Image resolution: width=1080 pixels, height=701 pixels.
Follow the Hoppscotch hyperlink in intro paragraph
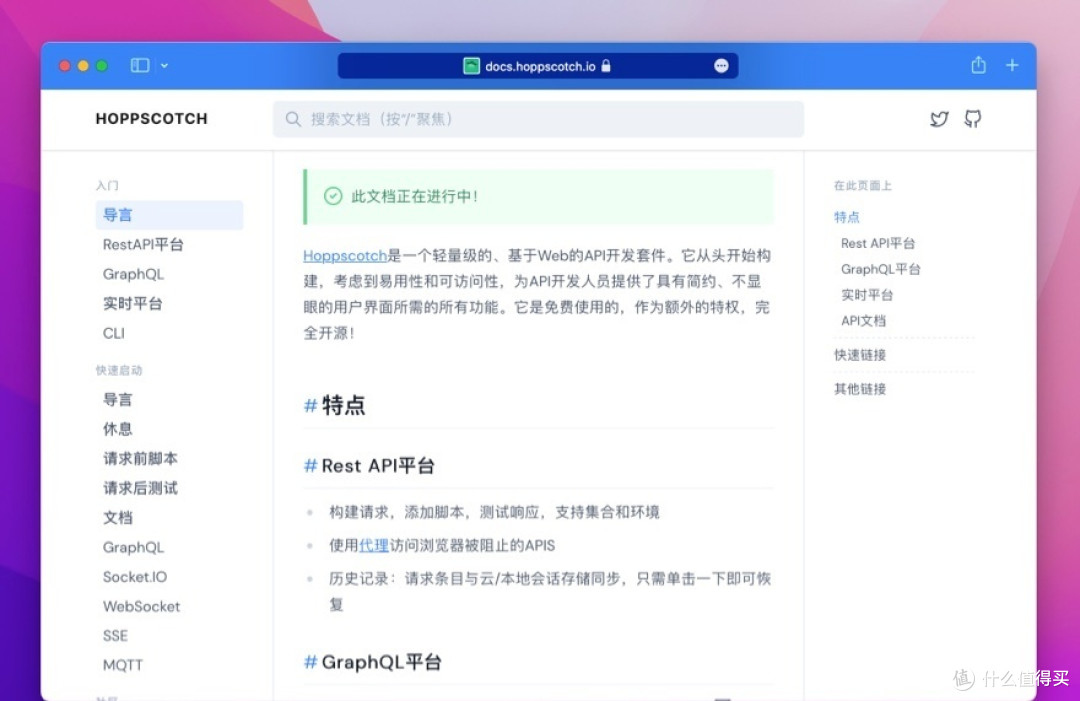click(x=344, y=255)
